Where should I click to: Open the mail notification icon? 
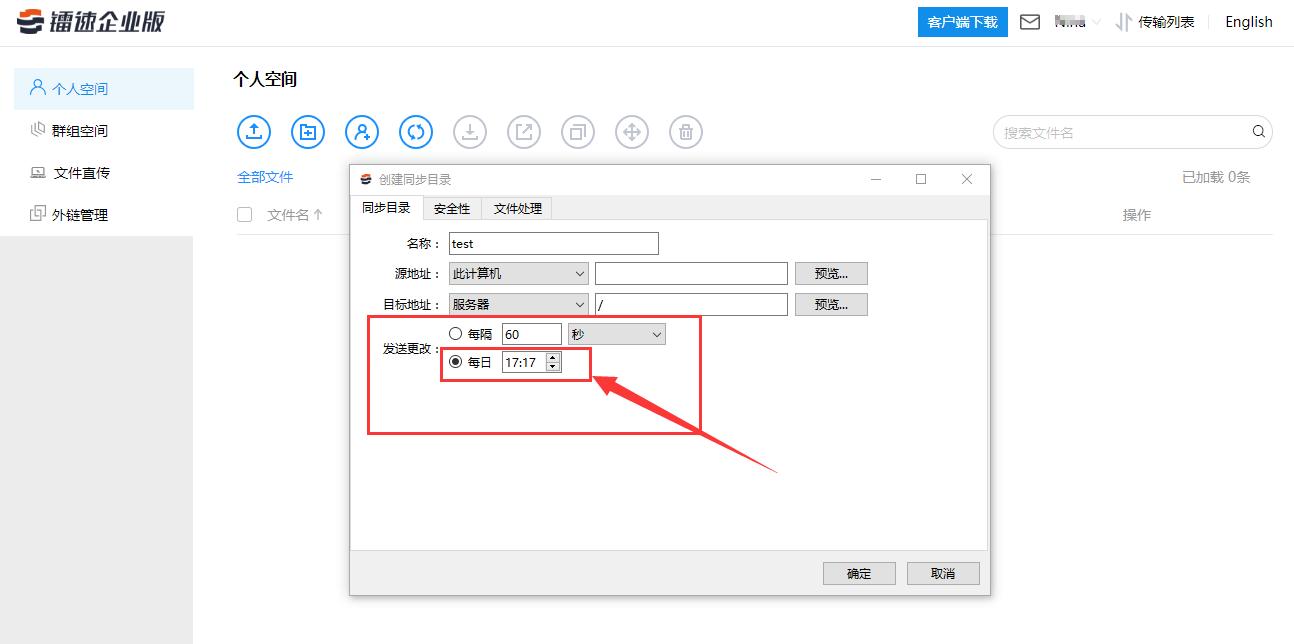coord(1030,21)
